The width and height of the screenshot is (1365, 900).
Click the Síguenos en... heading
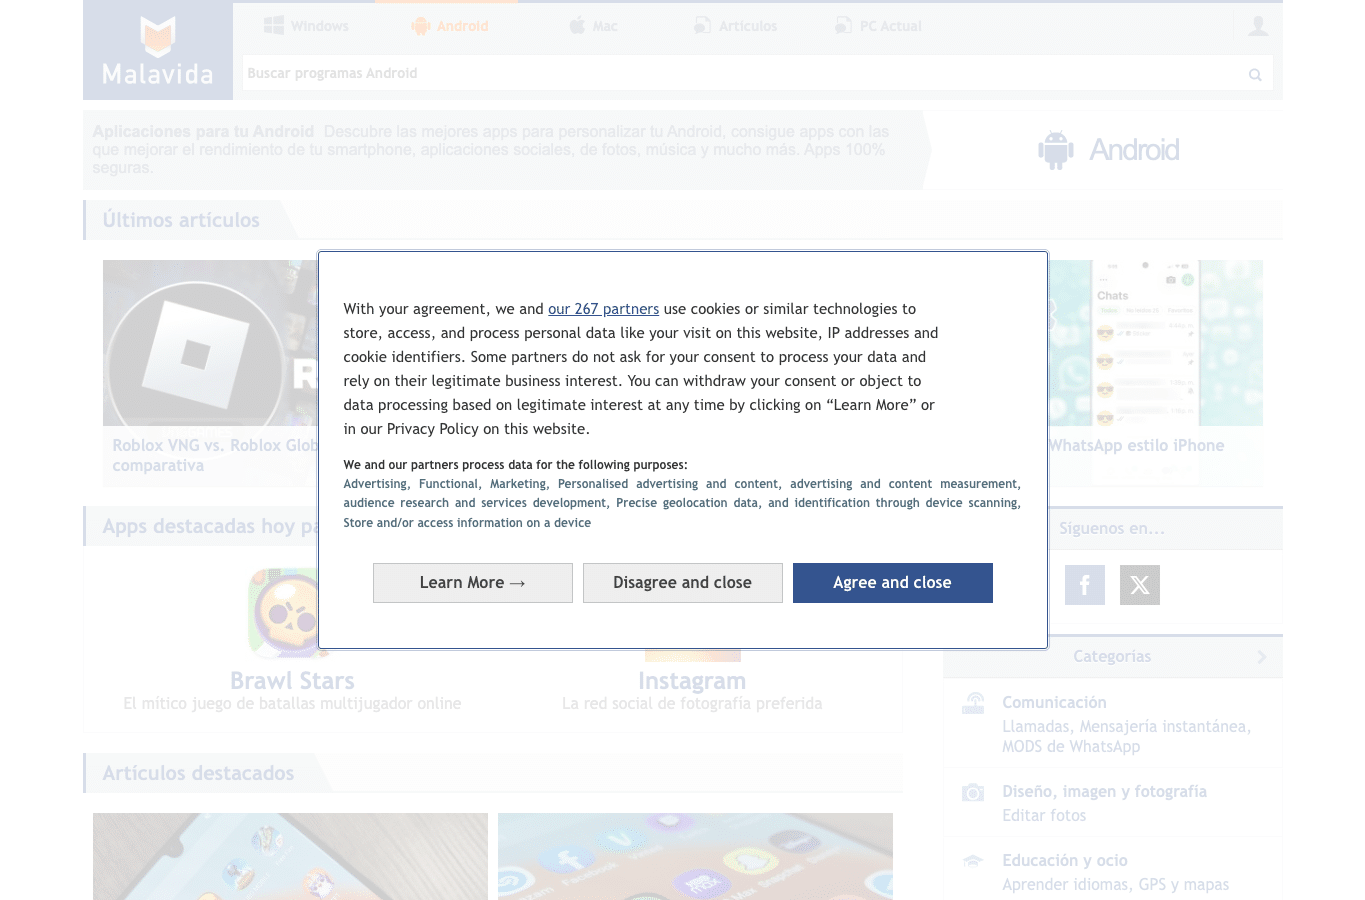(1112, 528)
